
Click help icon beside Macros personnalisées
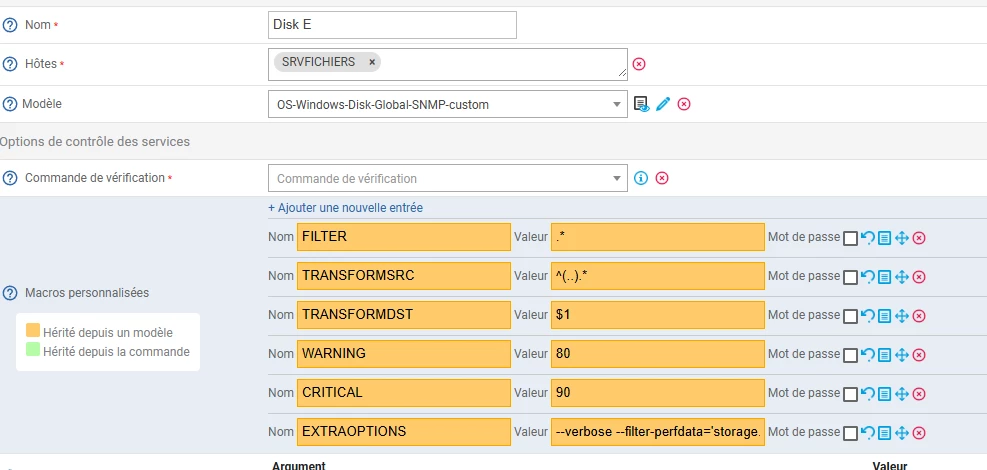click(11, 293)
